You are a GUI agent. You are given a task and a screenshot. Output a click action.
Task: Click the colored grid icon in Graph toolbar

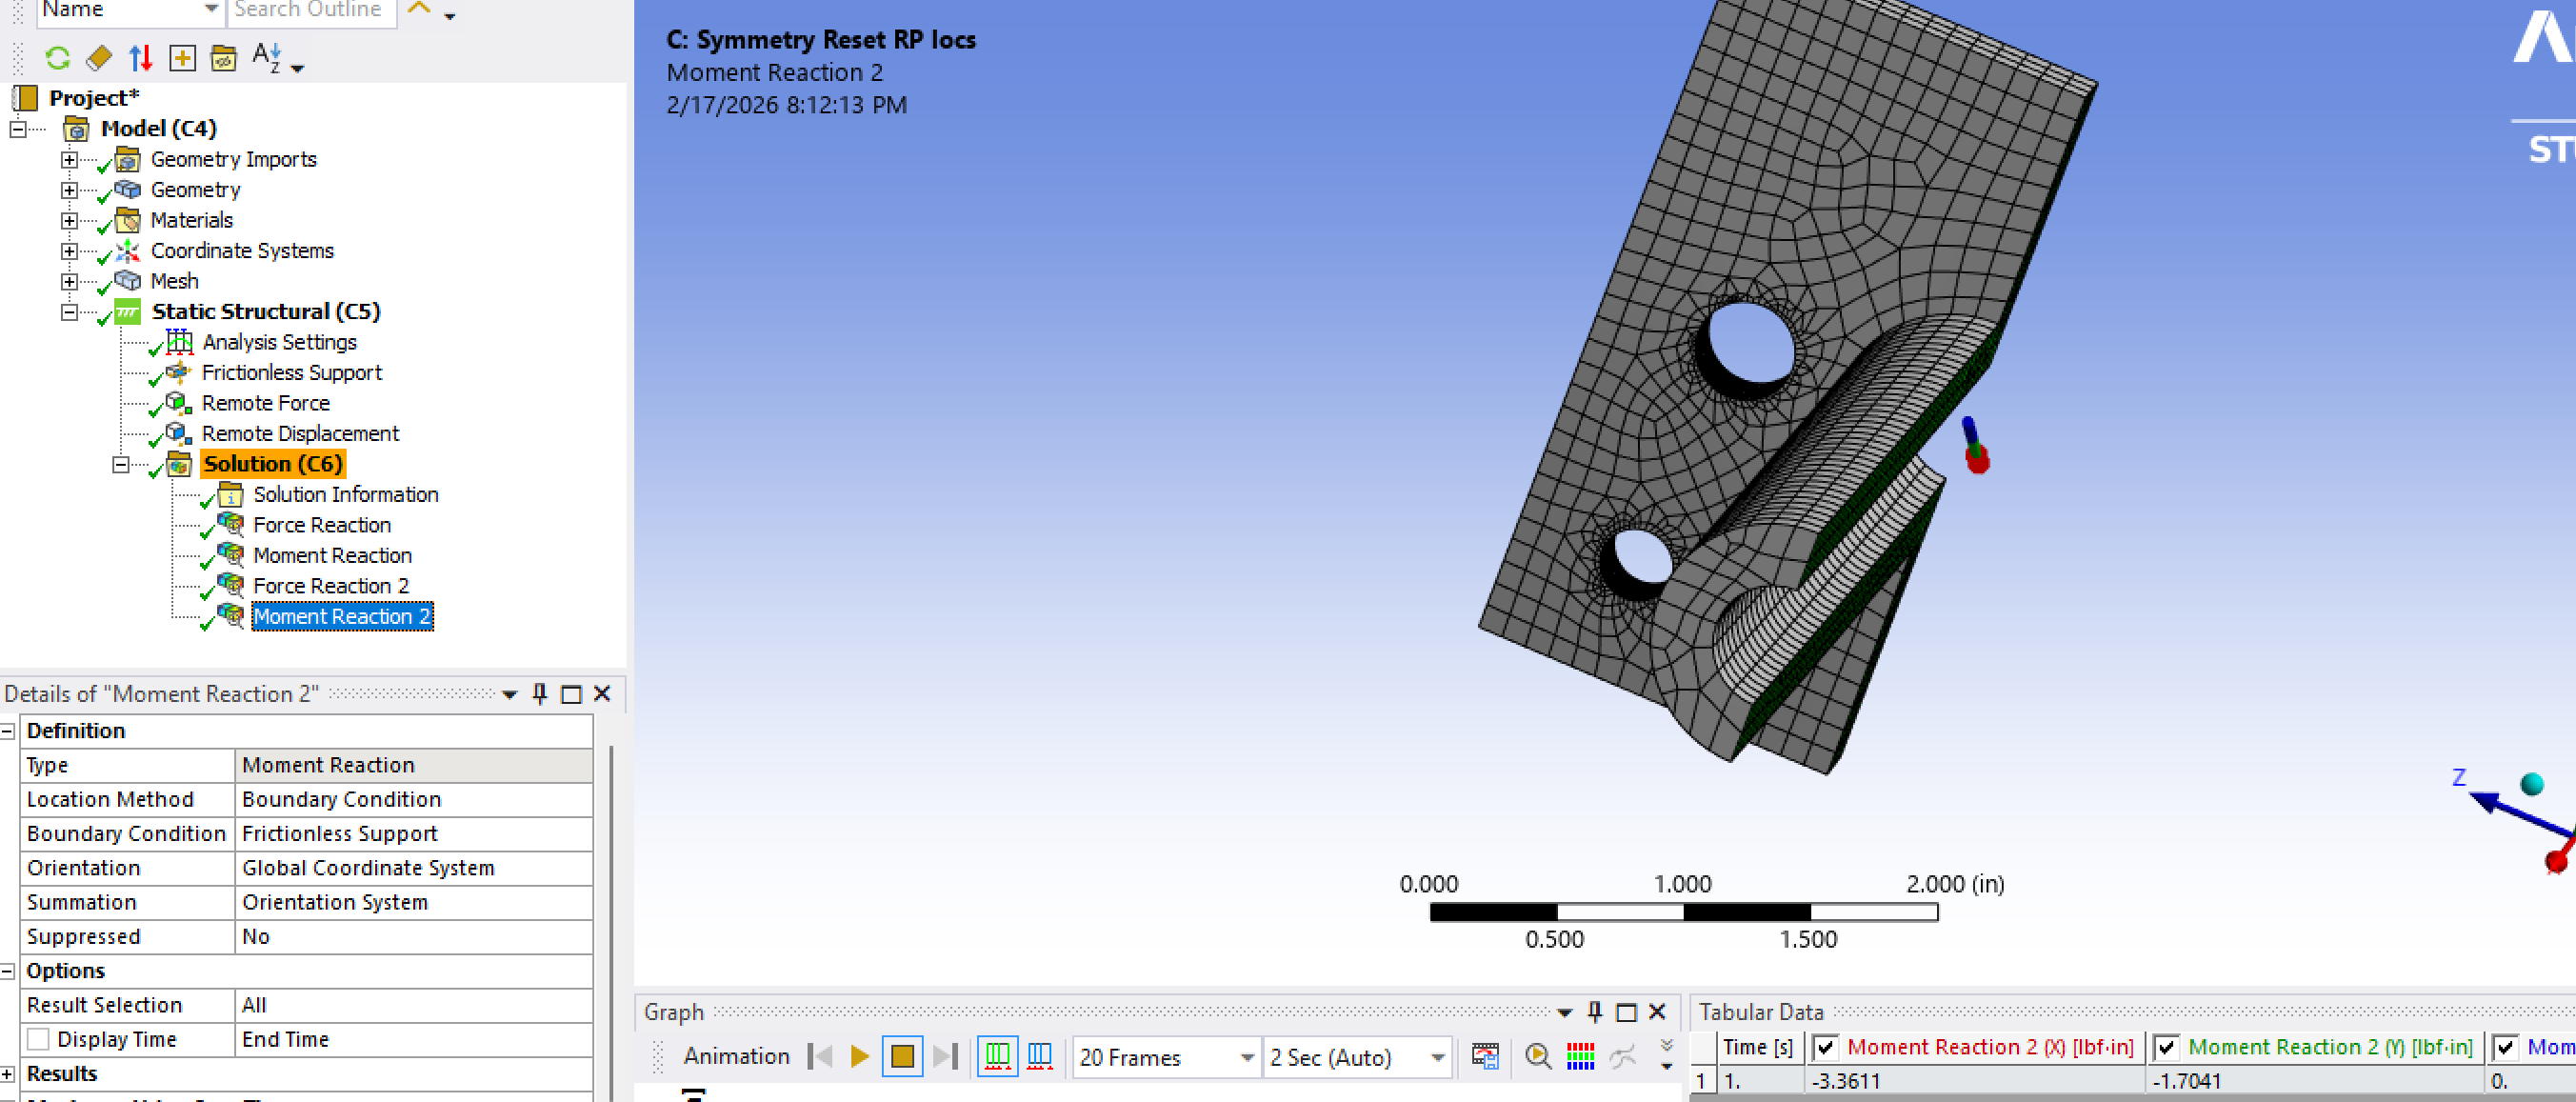1580,1057
